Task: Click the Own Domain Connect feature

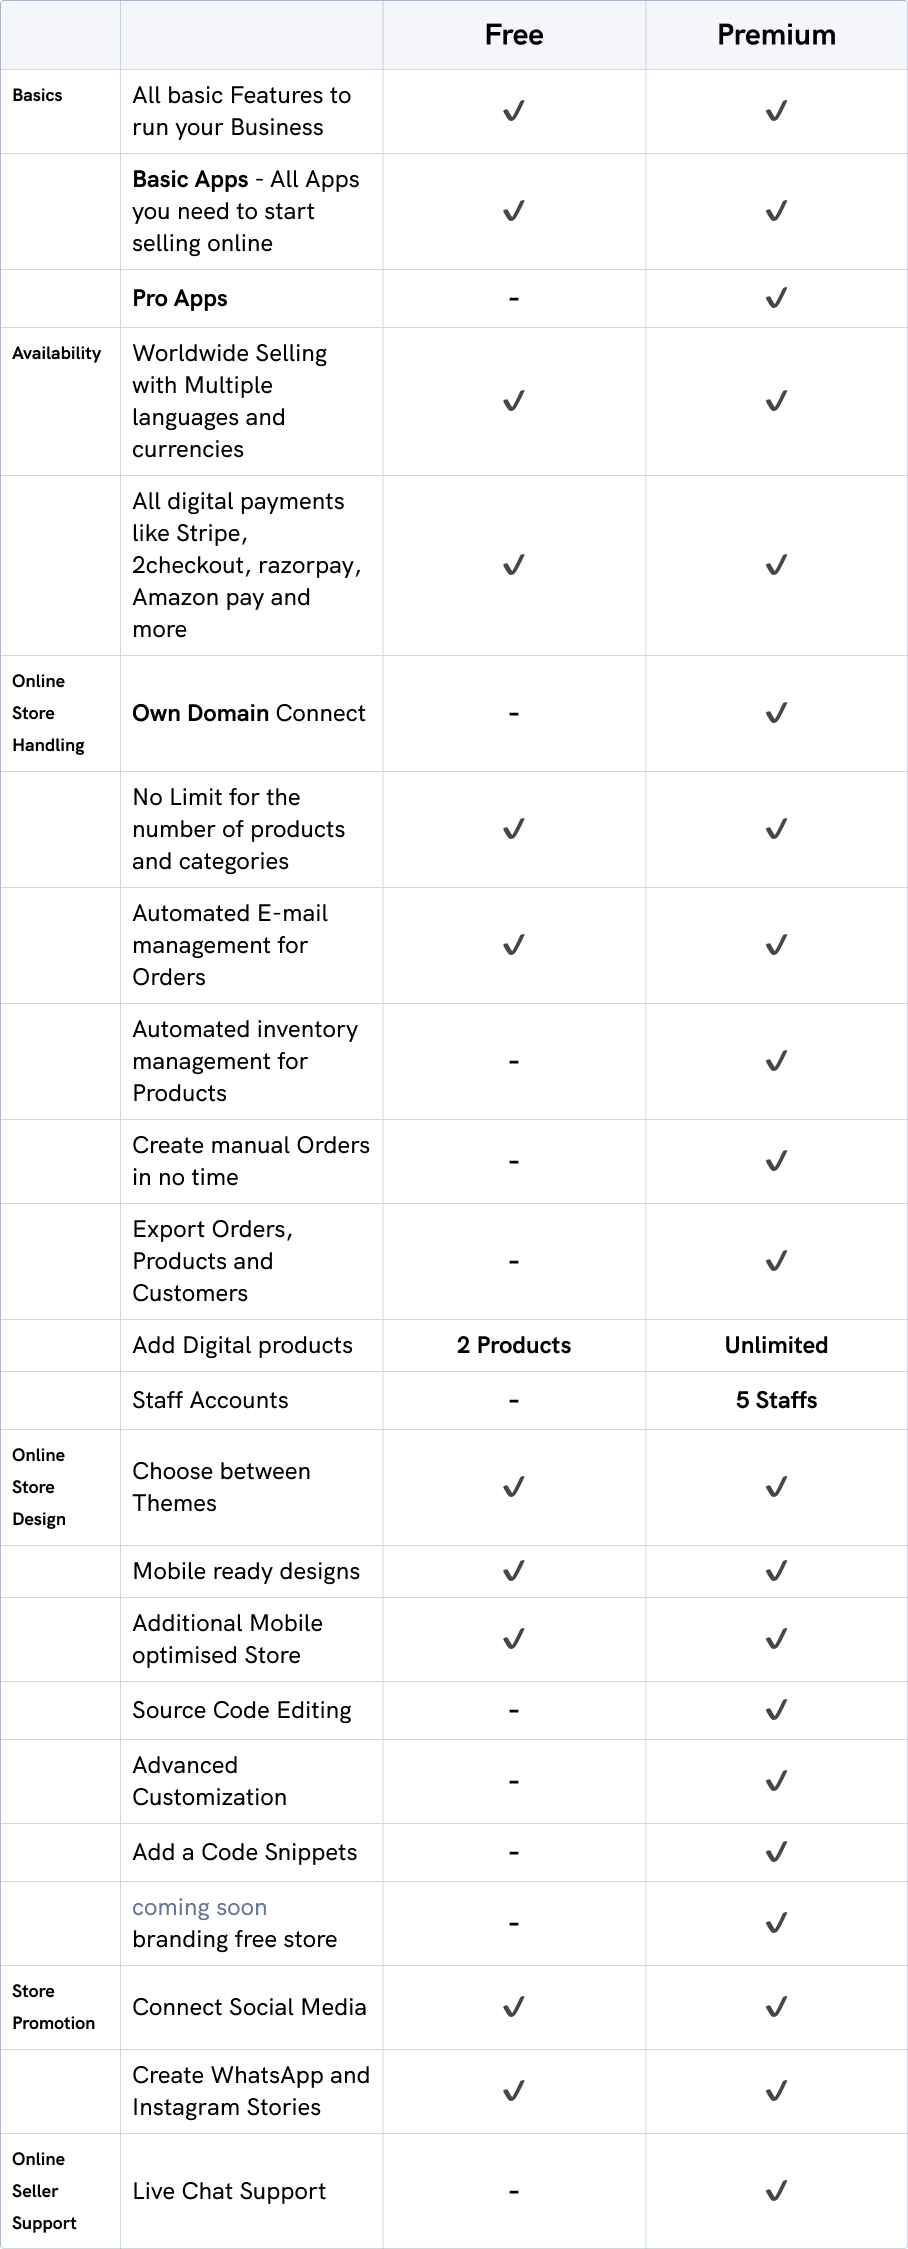Action: click(249, 713)
